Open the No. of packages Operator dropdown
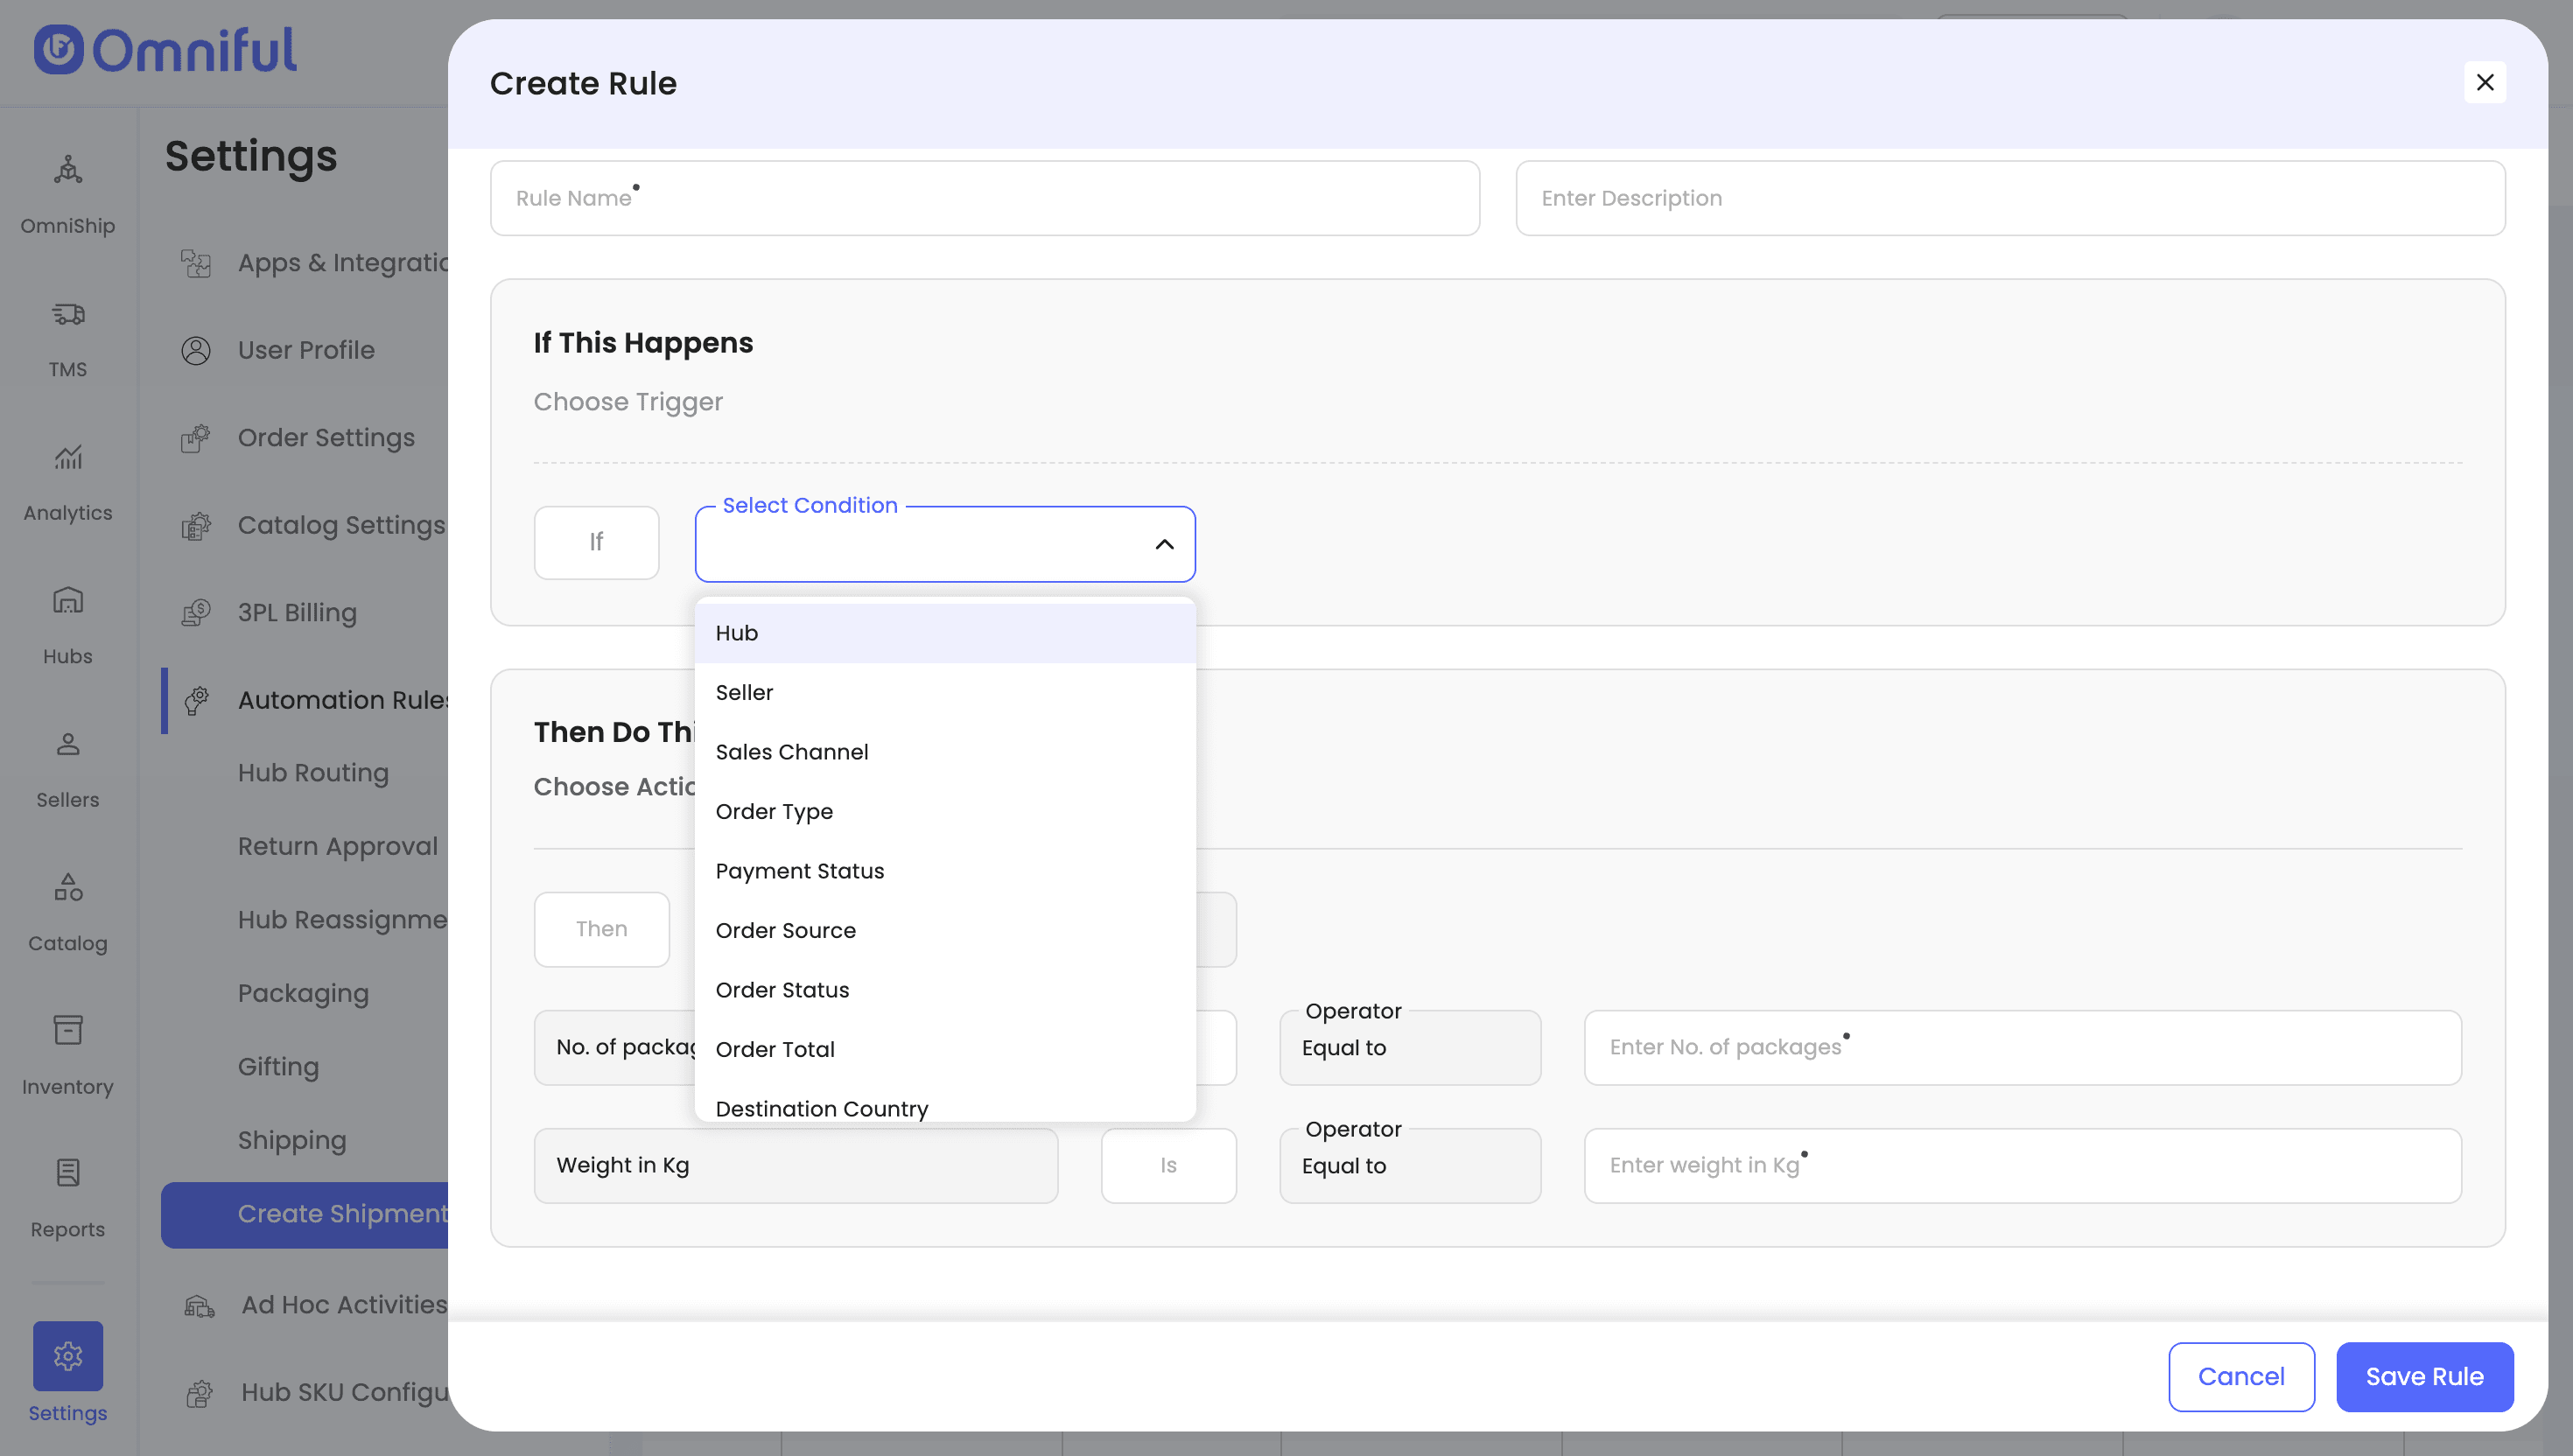Screen dimensions: 2573x1456 point(1409,1048)
